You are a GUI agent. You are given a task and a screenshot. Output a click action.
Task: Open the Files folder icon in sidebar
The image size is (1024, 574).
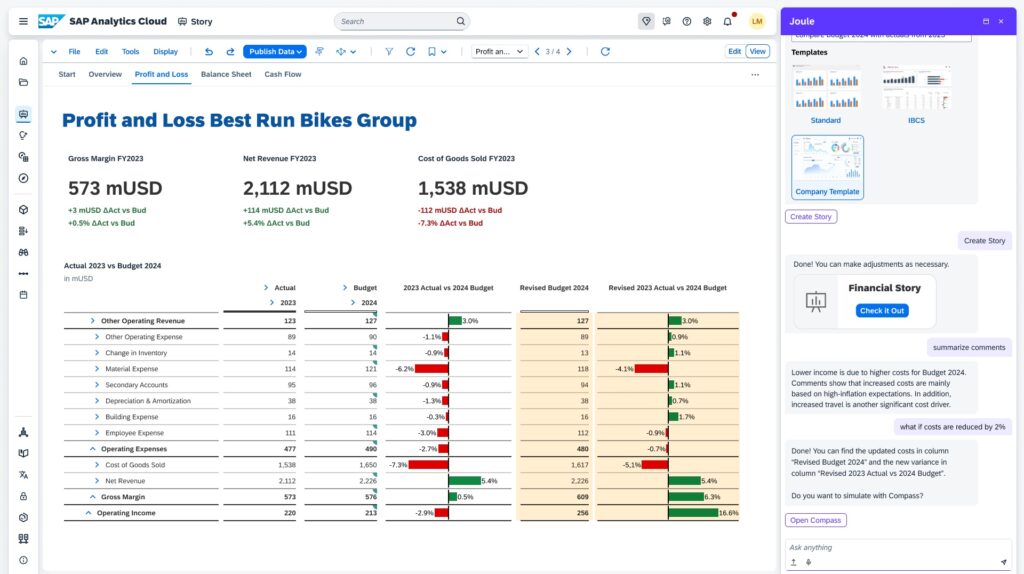pos(23,82)
